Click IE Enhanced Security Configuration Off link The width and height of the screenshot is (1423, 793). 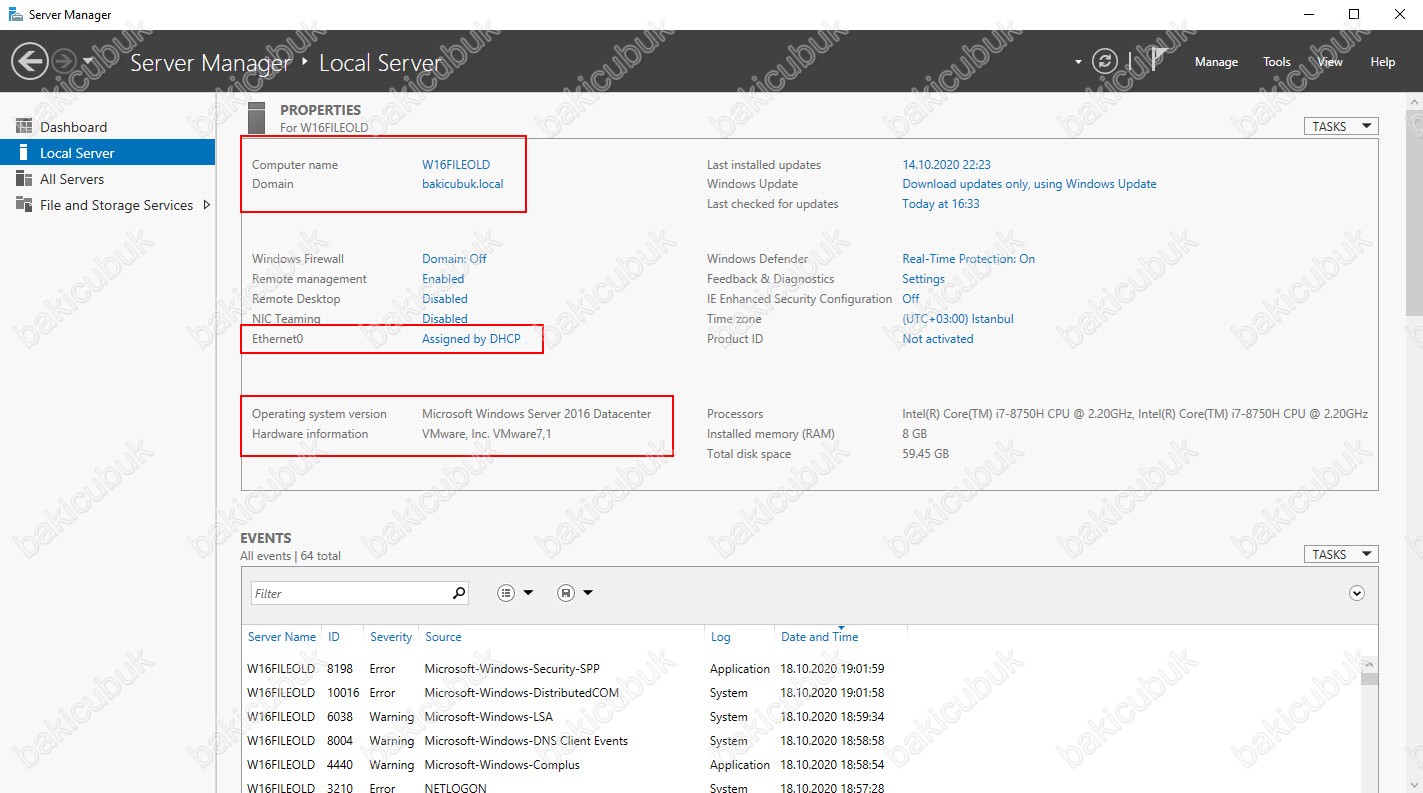tap(911, 299)
